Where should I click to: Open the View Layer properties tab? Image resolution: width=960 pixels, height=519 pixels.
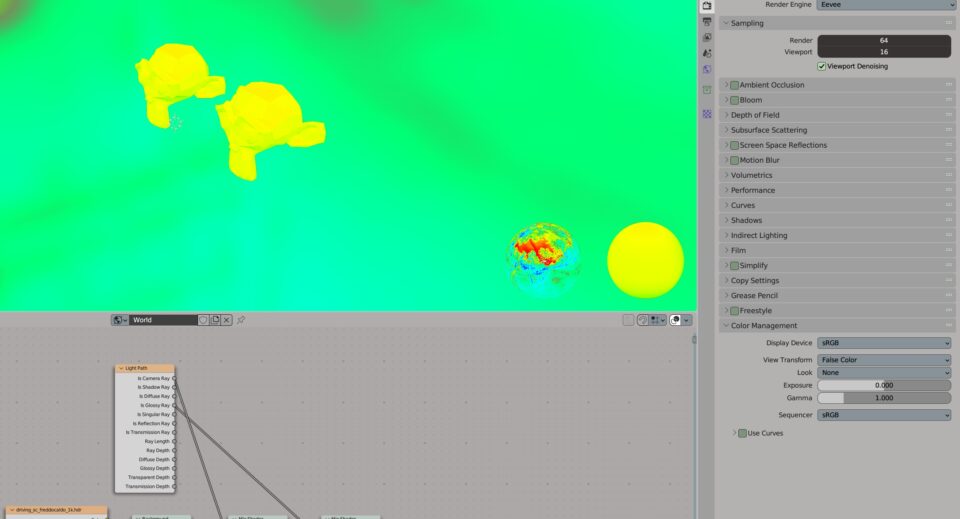707,37
